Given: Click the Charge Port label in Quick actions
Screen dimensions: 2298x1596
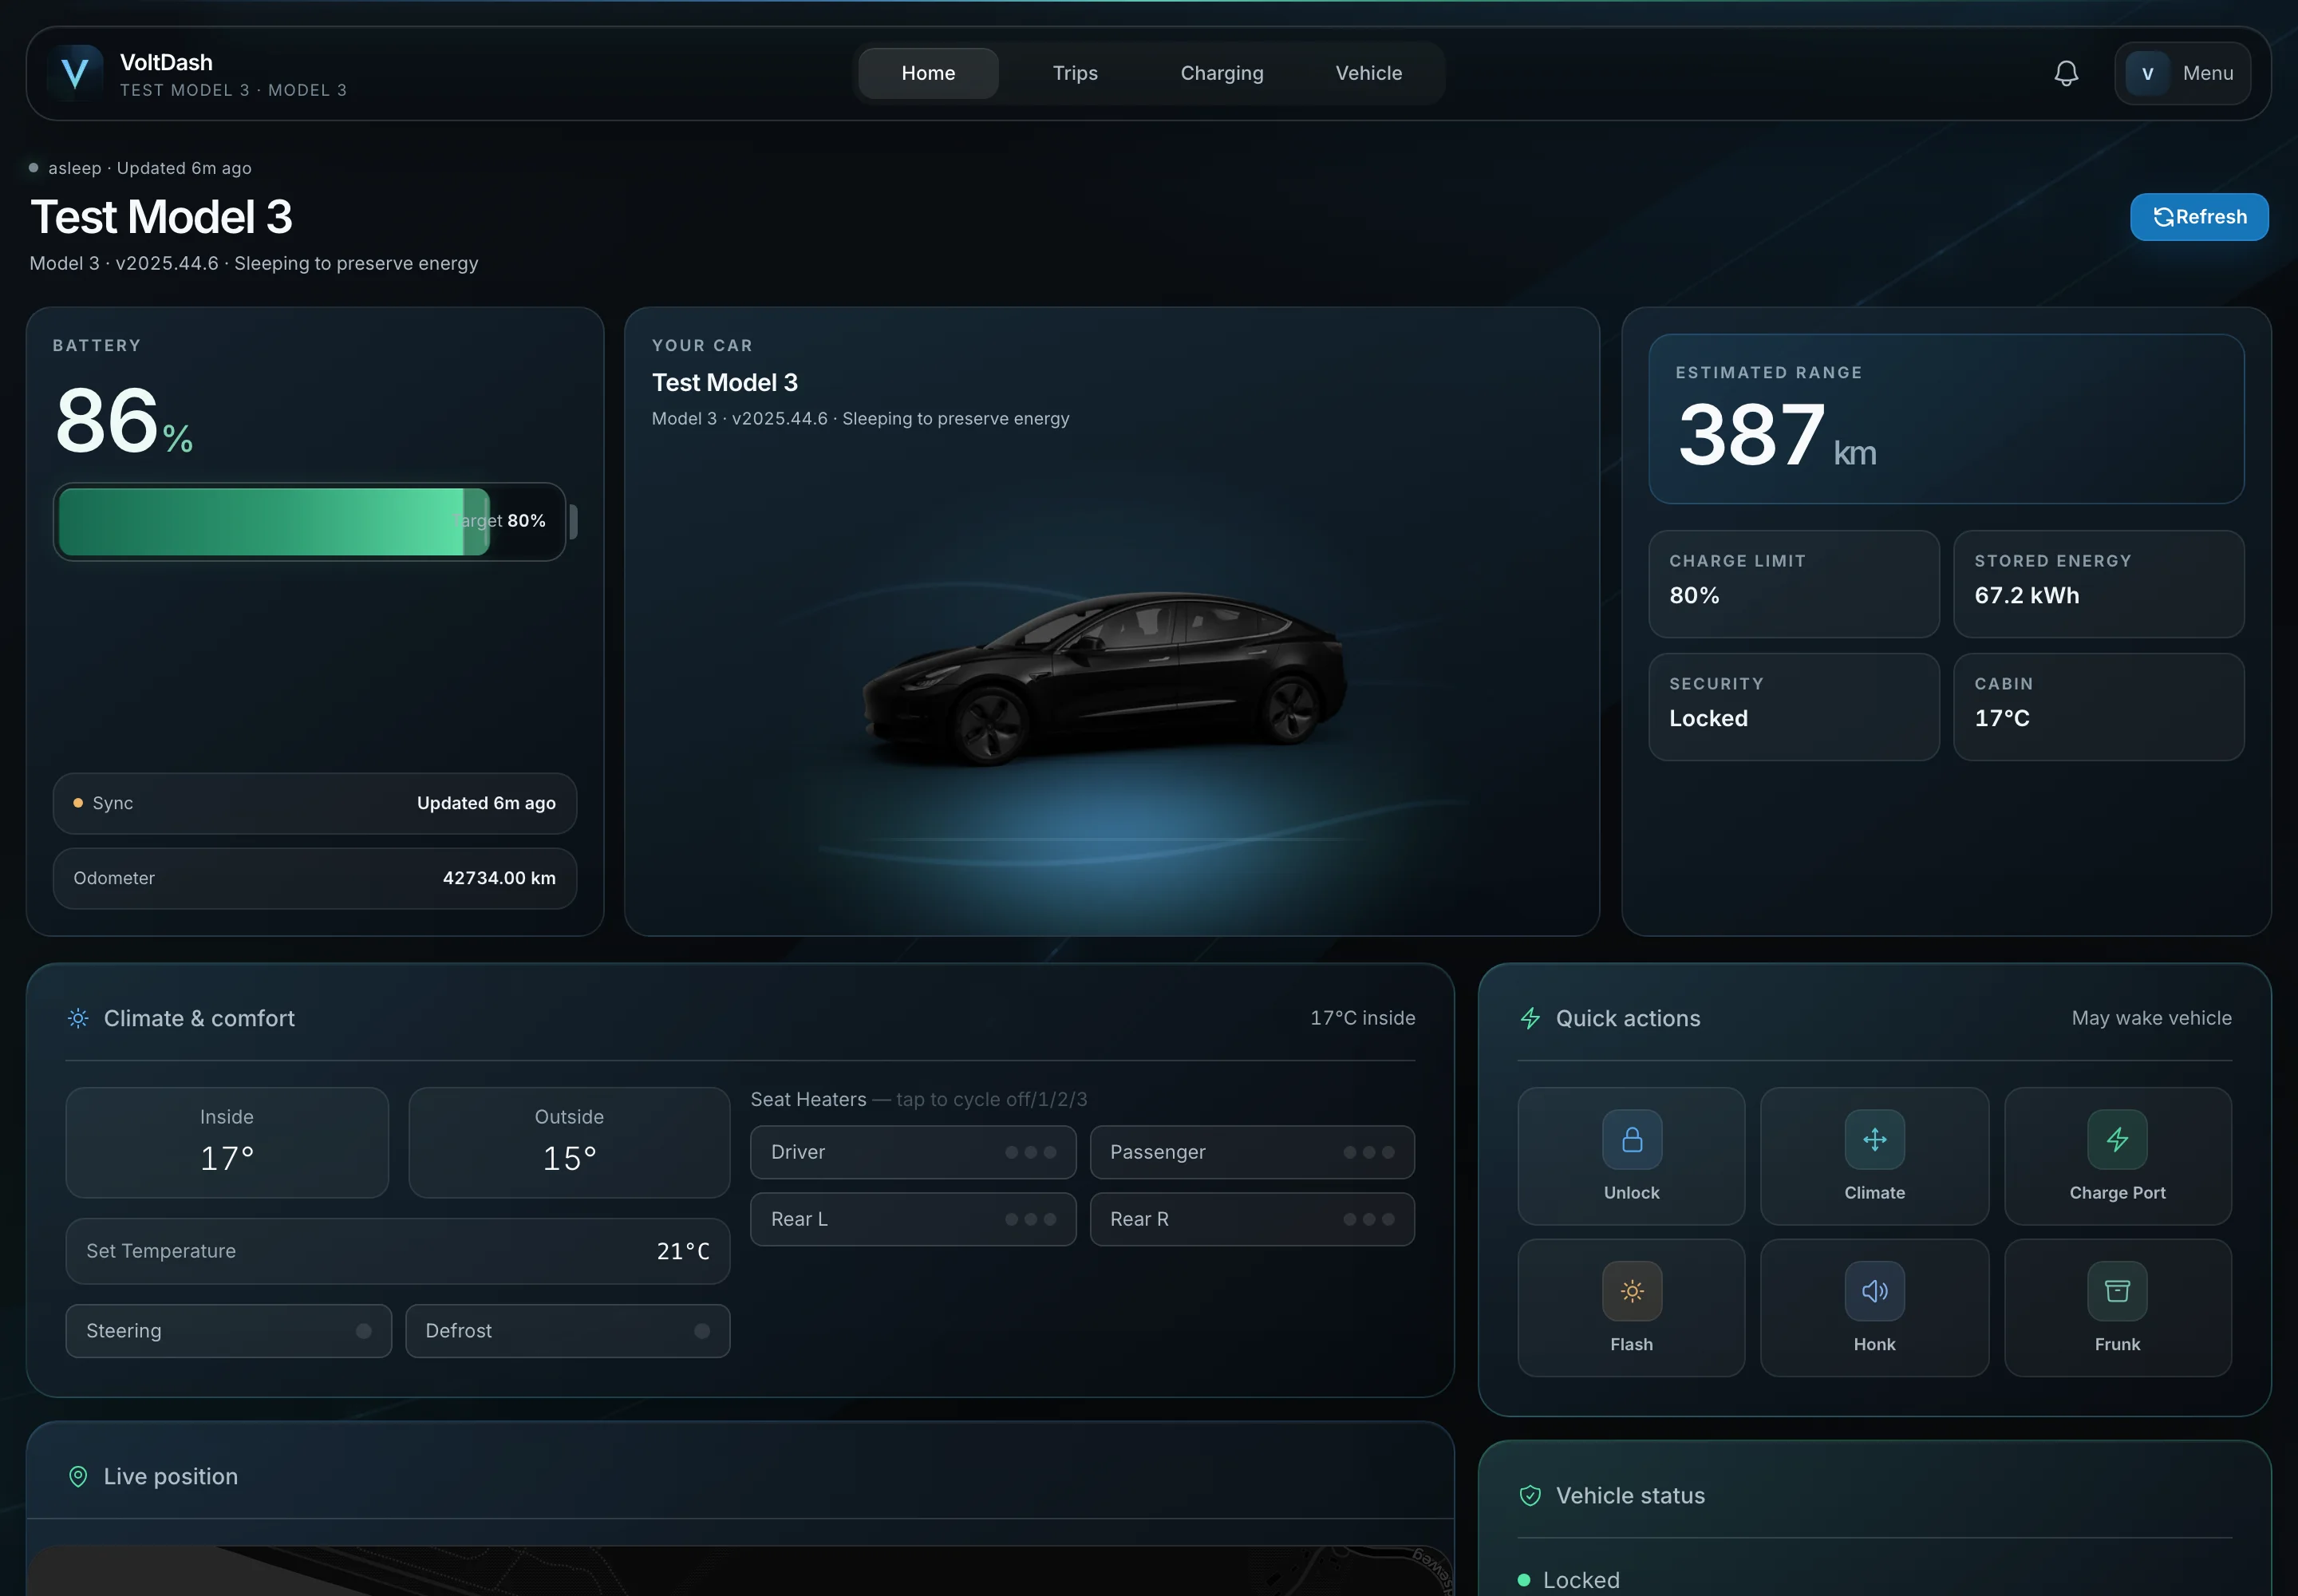Looking at the screenshot, I should pyautogui.click(x=2117, y=1192).
